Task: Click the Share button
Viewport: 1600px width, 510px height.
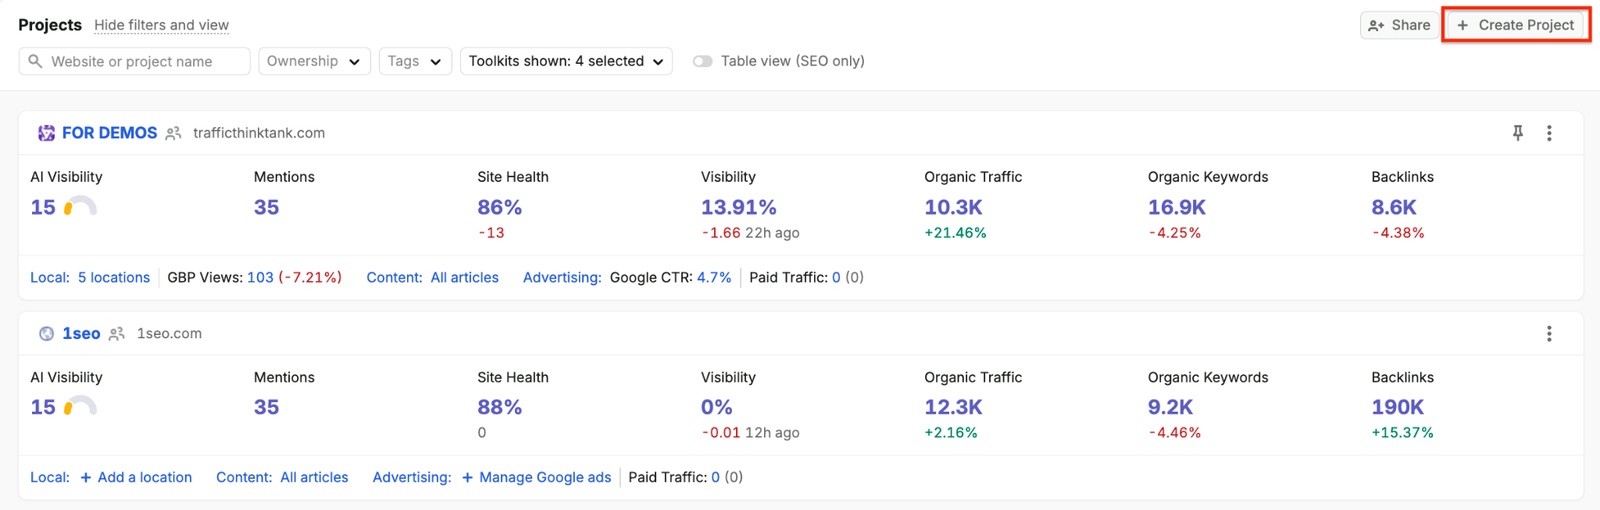Action: point(1399,25)
